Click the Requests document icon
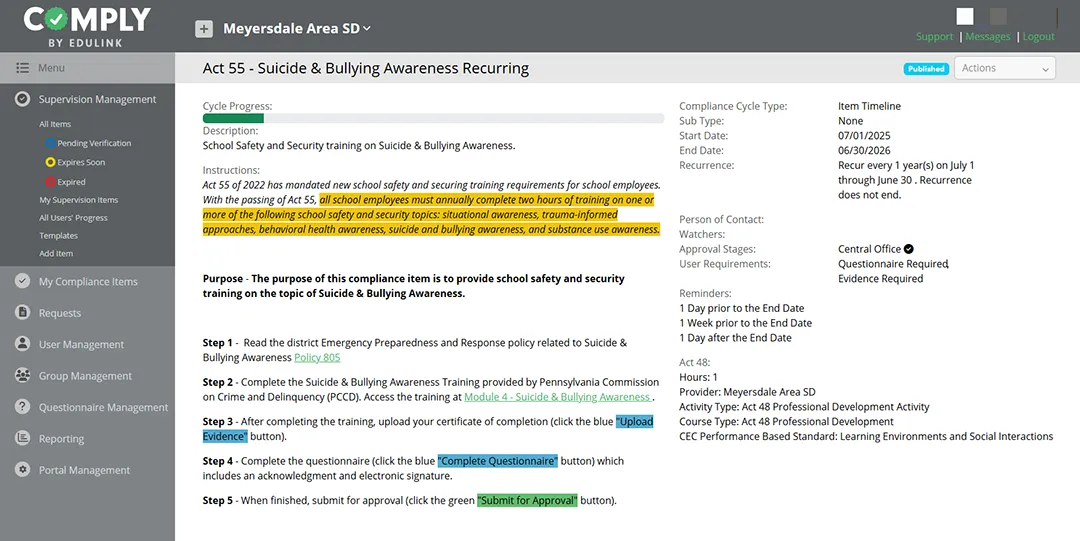 22,313
